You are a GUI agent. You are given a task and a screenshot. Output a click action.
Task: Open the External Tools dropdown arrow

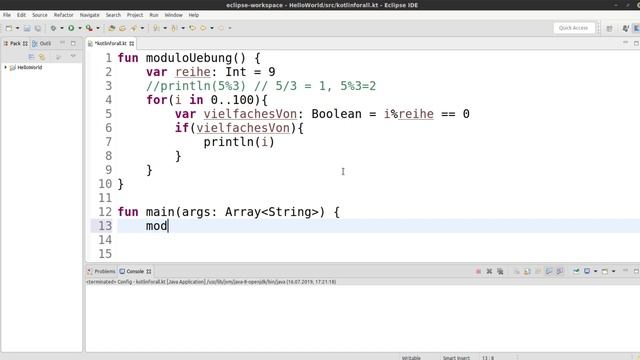pyautogui.click(x=98, y=28)
